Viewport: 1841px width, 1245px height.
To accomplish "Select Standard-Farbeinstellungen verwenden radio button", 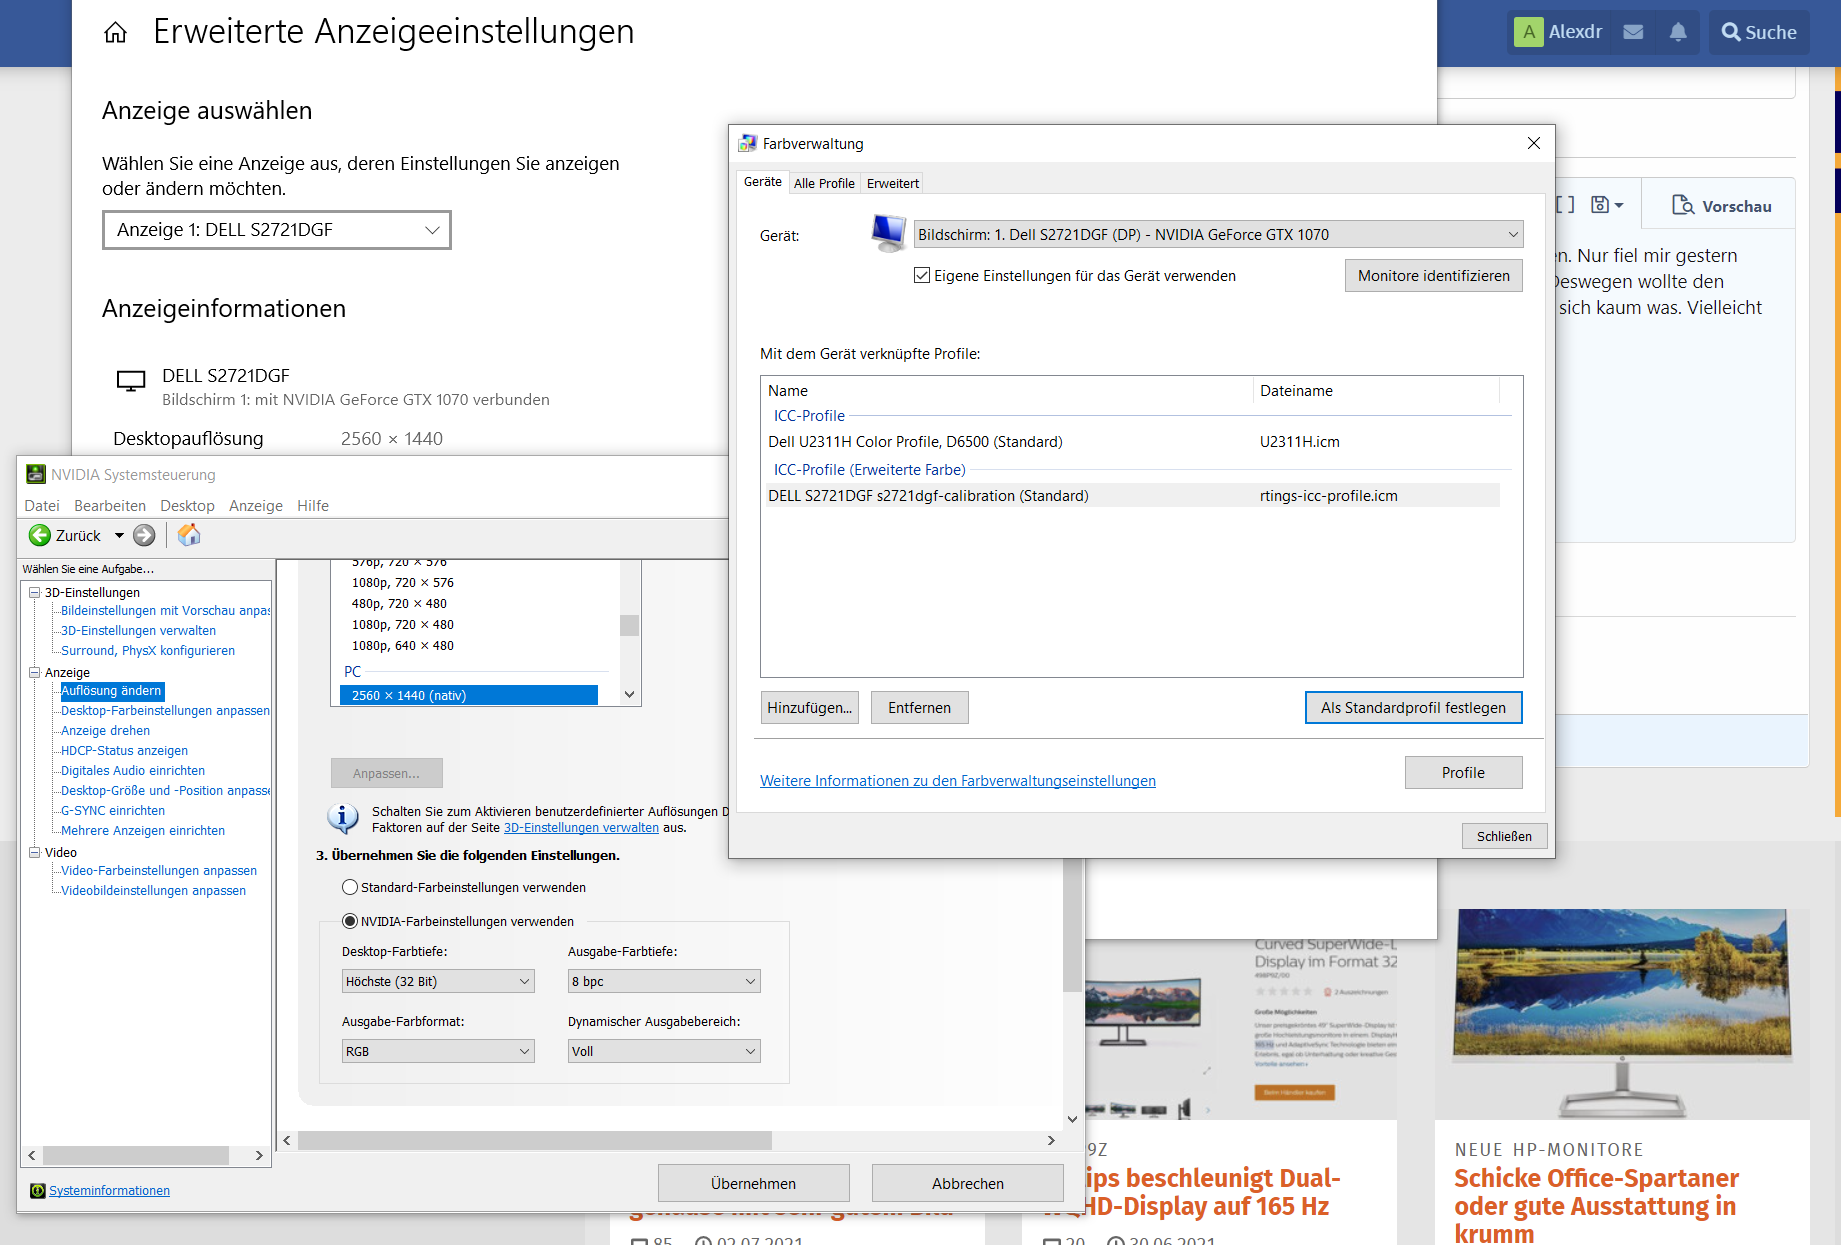I will pos(350,887).
